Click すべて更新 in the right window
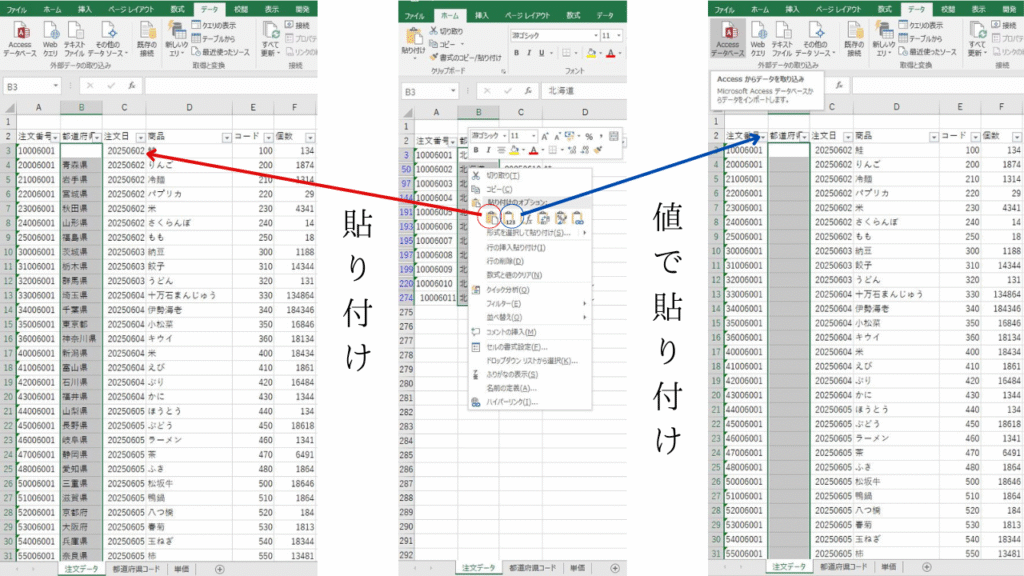The image size is (1024, 576). 978,39
